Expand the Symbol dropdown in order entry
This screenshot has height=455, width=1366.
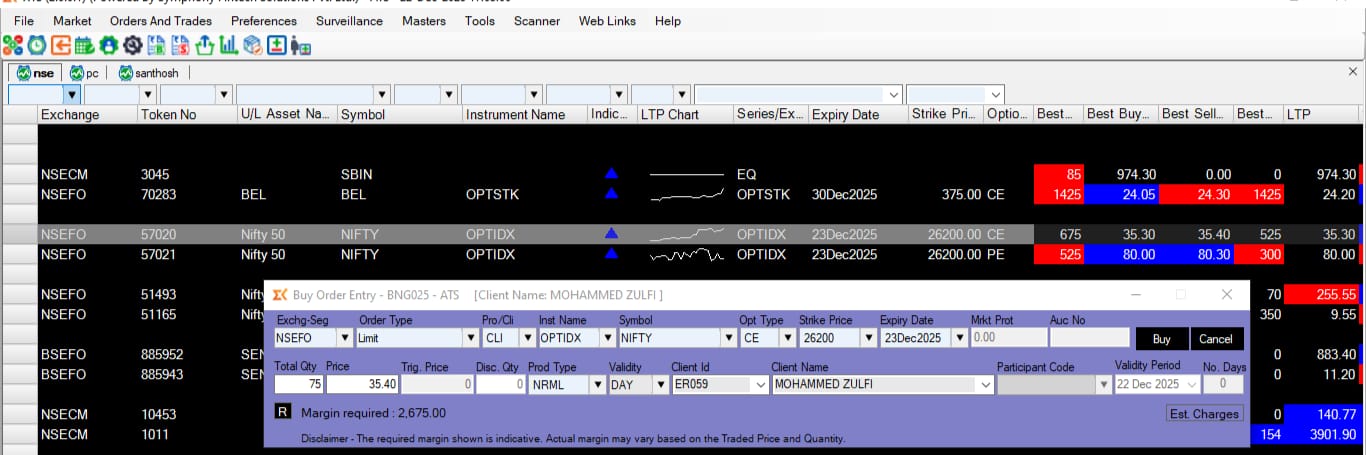point(729,338)
